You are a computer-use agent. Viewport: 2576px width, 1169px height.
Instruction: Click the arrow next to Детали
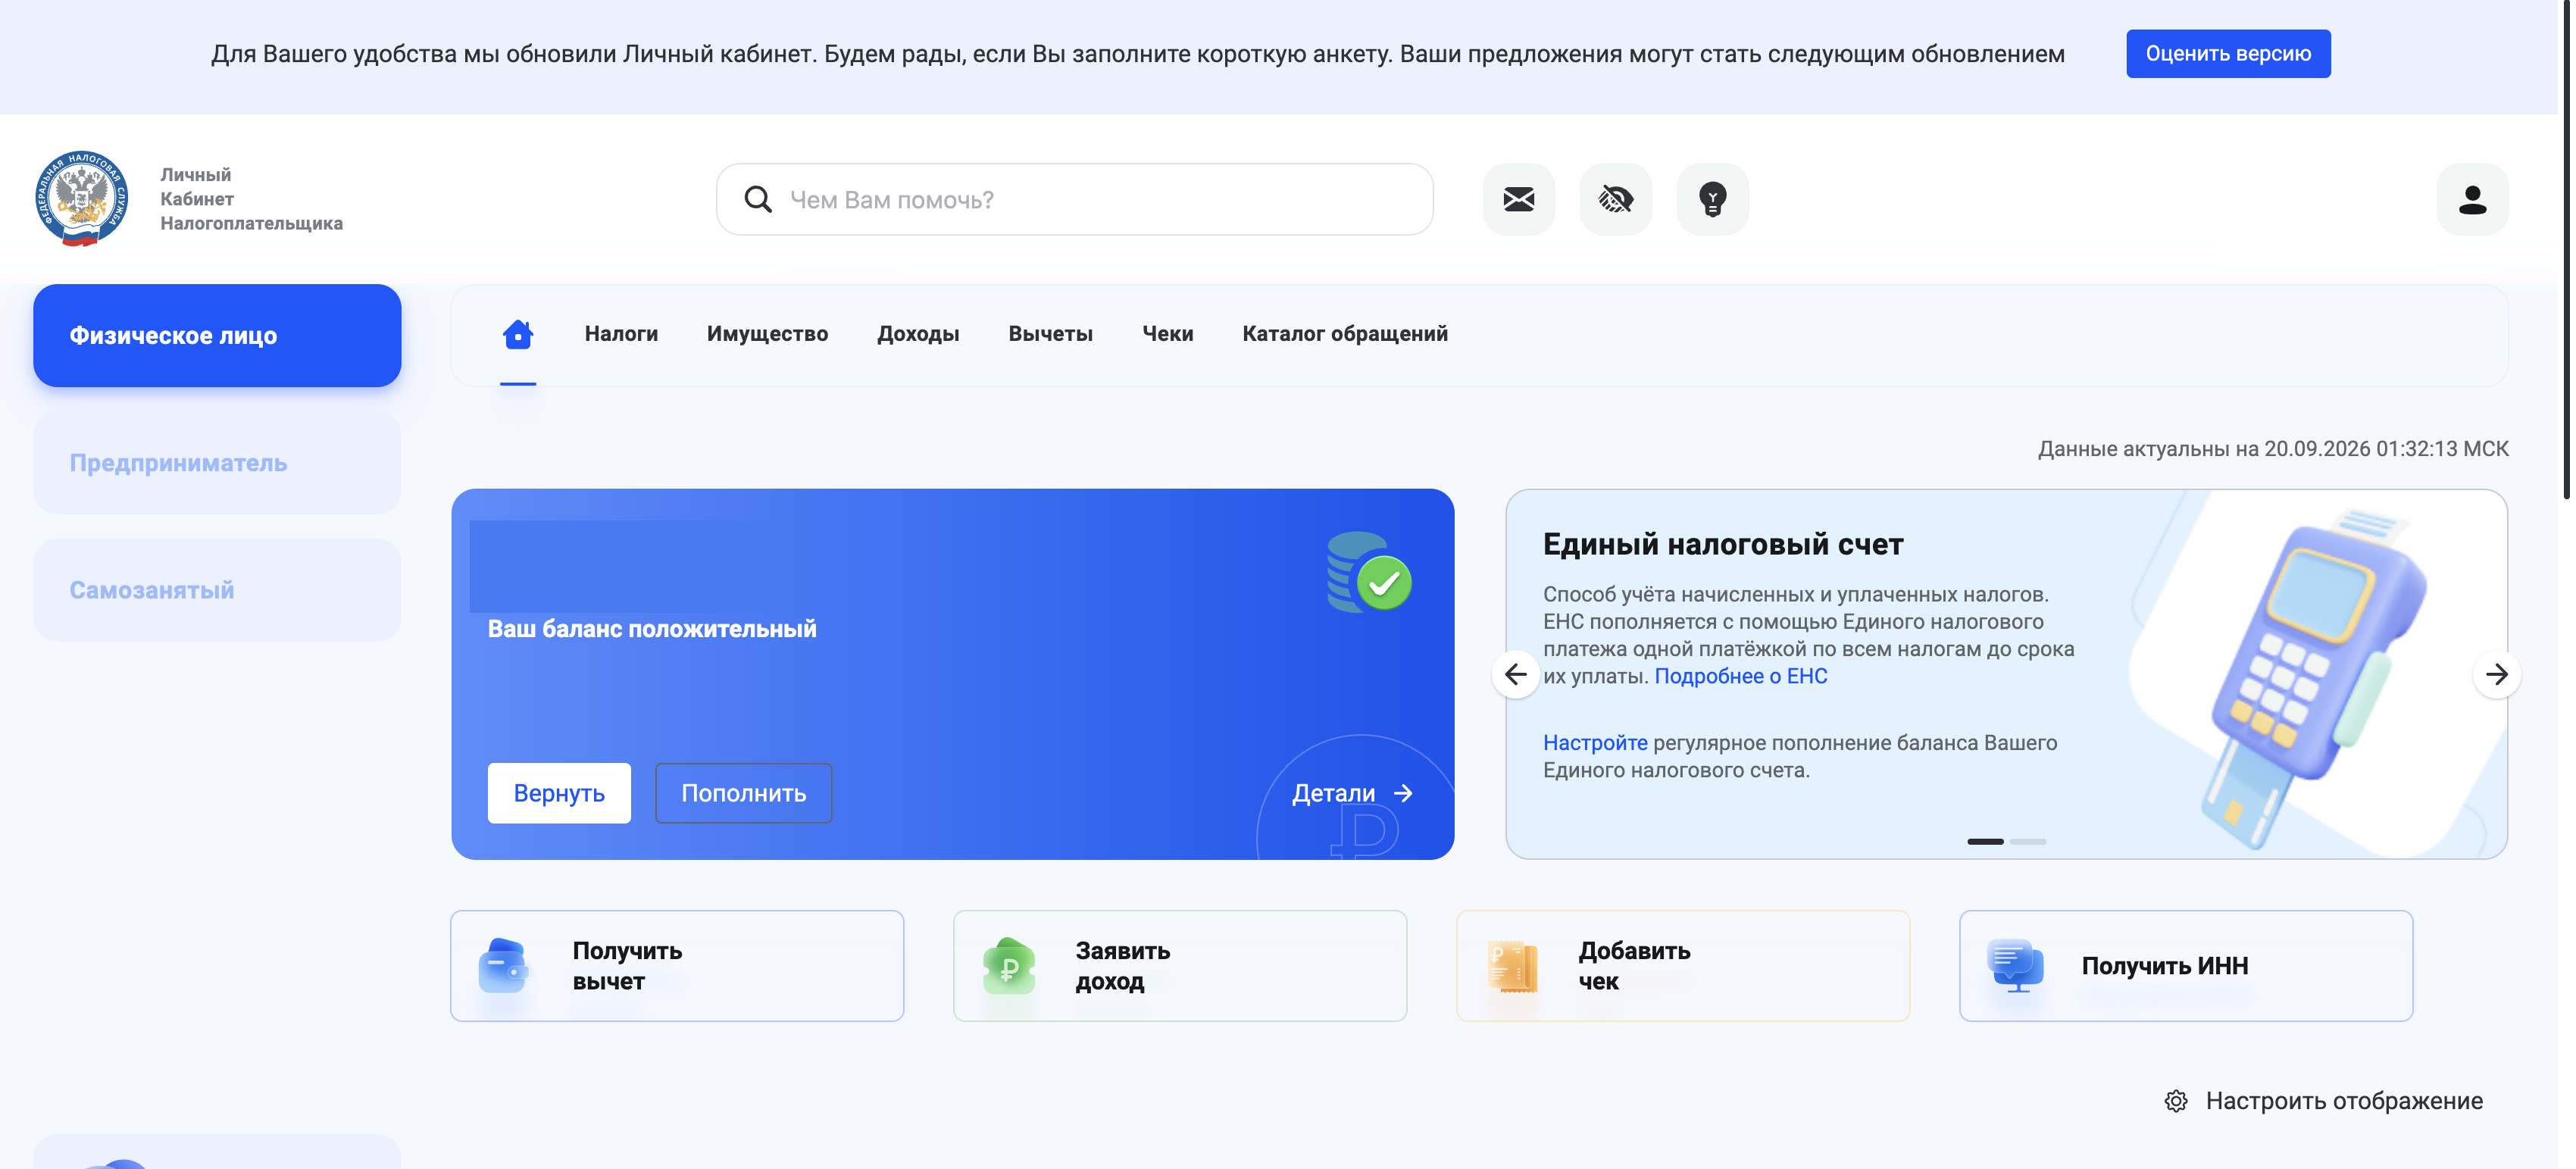pyautogui.click(x=1403, y=793)
